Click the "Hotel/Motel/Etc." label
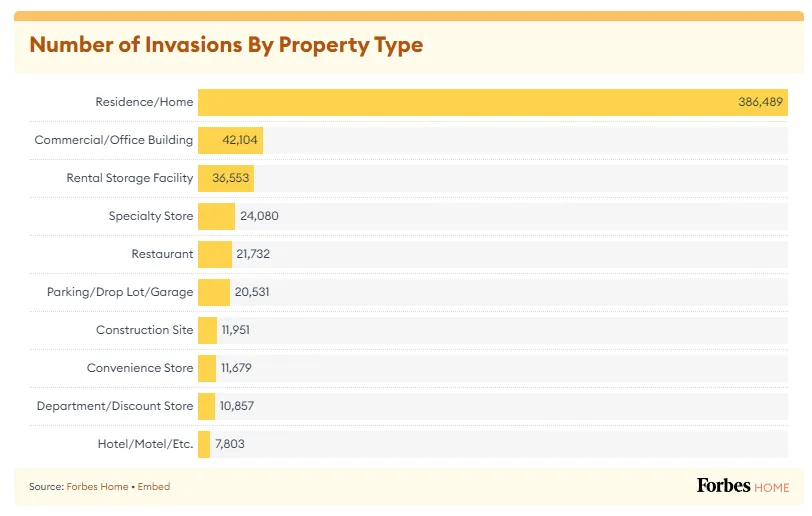Viewport: 812px width, 516px height. [x=145, y=444]
